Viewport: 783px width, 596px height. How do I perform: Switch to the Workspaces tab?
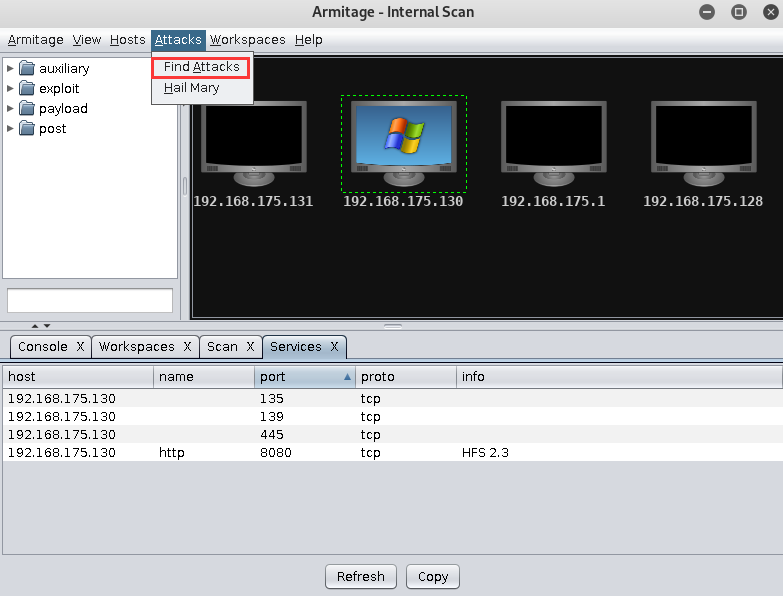(136, 347)
